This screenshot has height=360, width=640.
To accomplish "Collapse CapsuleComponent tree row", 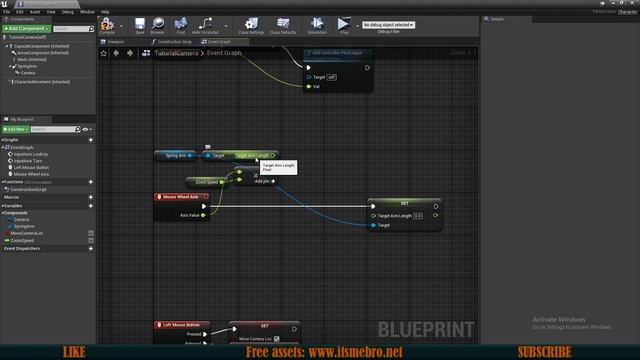I will pos(7,47).
